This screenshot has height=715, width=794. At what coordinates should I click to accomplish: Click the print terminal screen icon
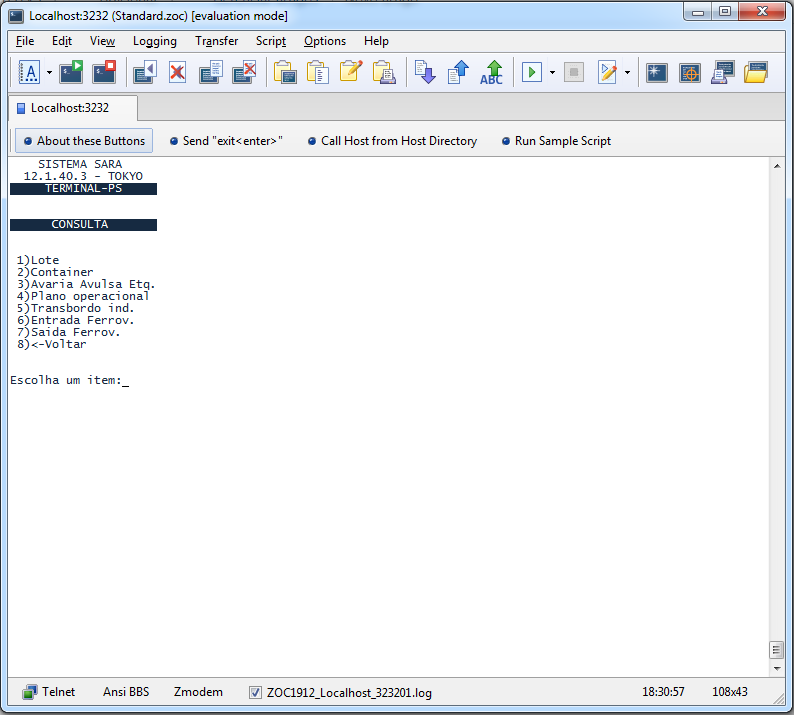pyautogui.click(x=723, y=72)
